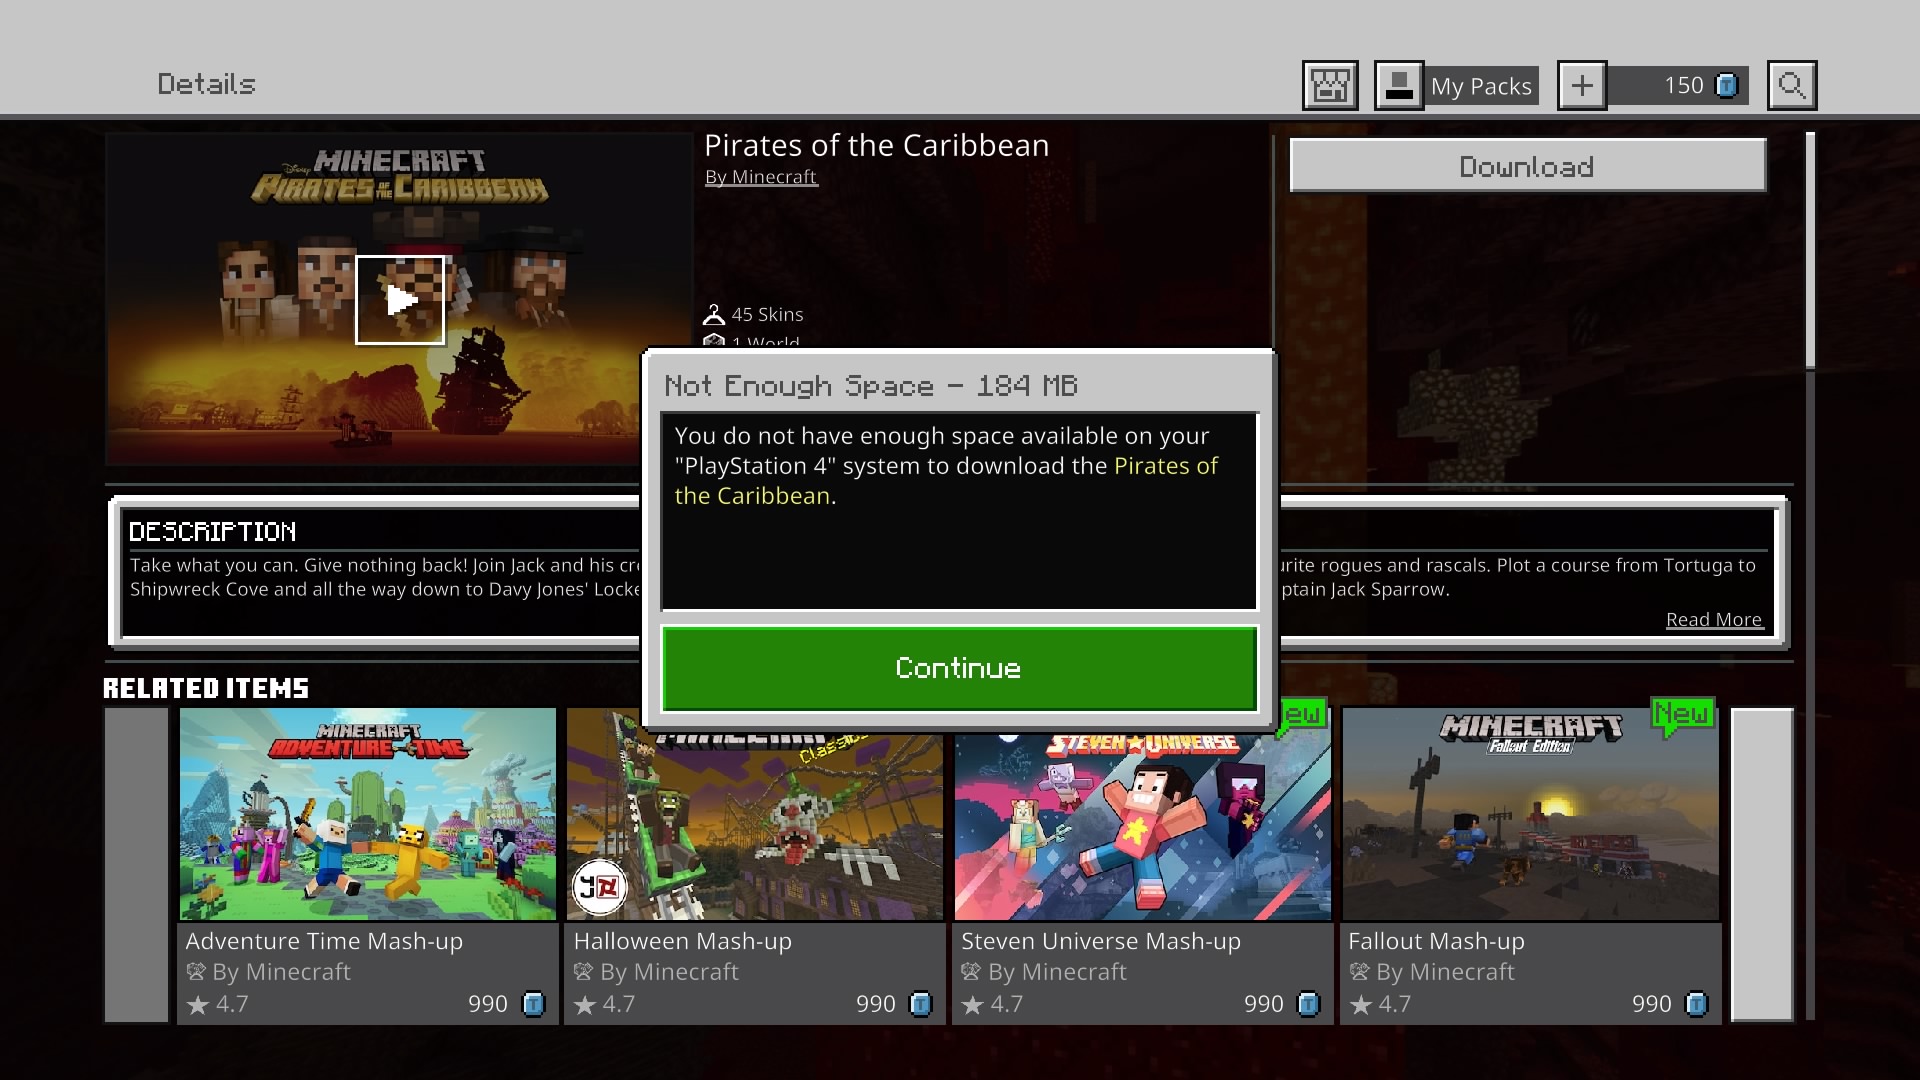Click the creator badge icon under Steven Universe Mash-up
1920x1080 pixels.
(971, 971)
